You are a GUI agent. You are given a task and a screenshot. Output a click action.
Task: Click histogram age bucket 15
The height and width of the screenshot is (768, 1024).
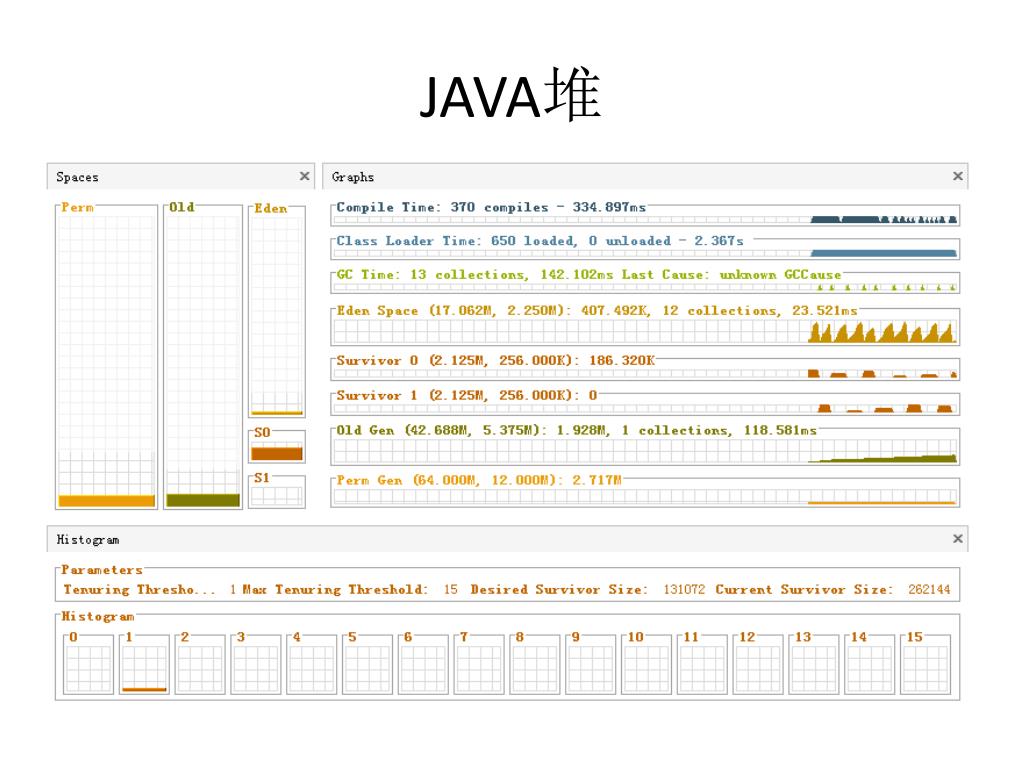[x=925, y=665]
